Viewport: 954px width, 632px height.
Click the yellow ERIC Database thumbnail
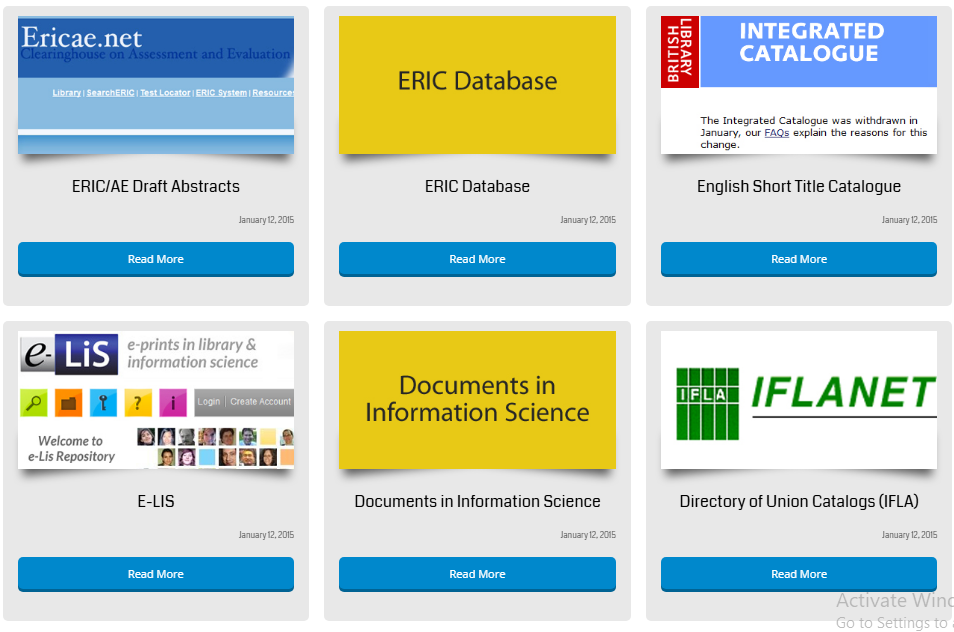[477, 85]
